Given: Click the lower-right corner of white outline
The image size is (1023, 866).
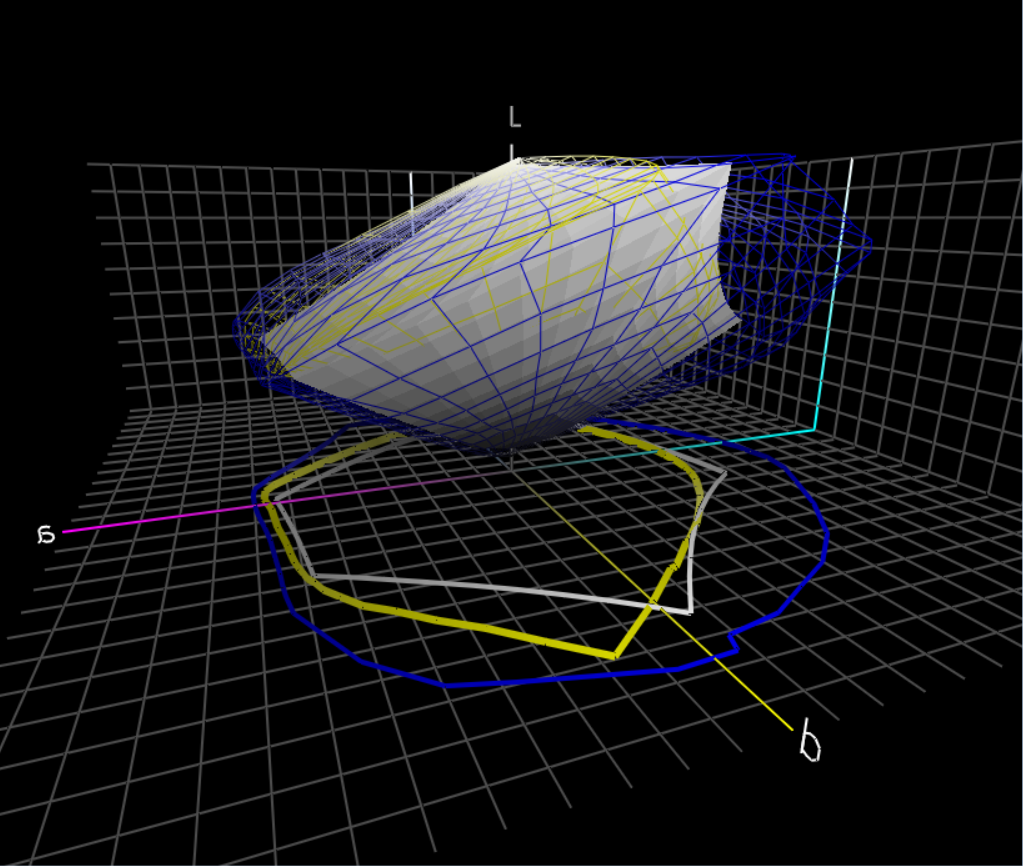Looking at the screenshot, I should pyautogui.click(x=689, y=610).
